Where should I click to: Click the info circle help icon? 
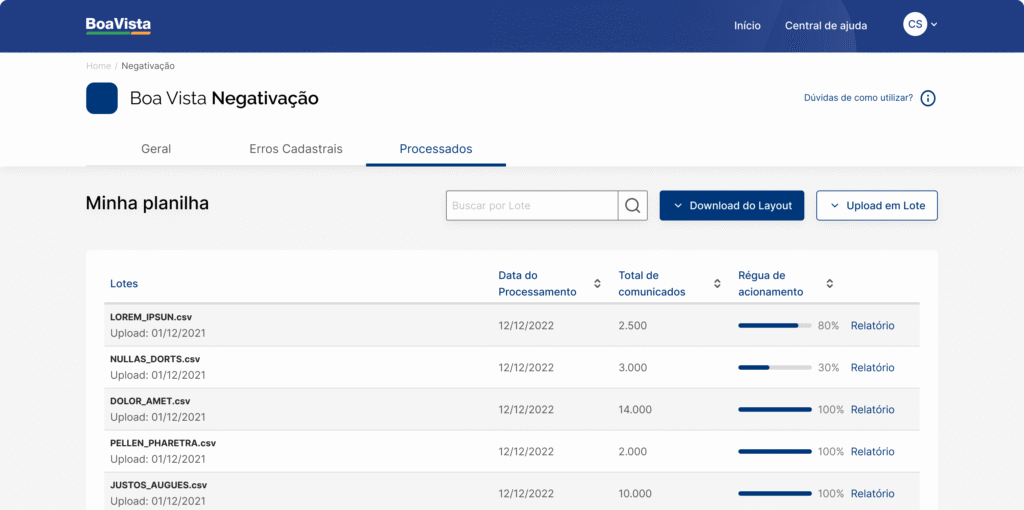tap(928, 98)
